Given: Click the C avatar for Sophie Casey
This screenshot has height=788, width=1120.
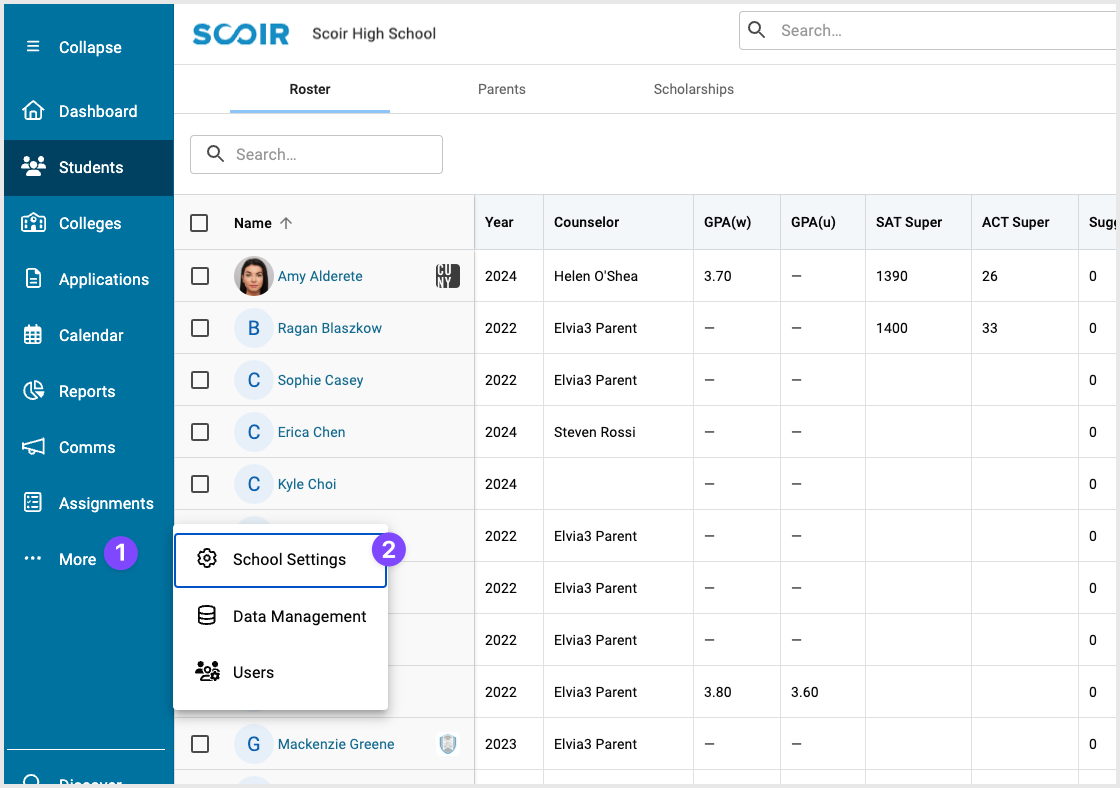Looking at the screenshot, I should tap(254, 380).
